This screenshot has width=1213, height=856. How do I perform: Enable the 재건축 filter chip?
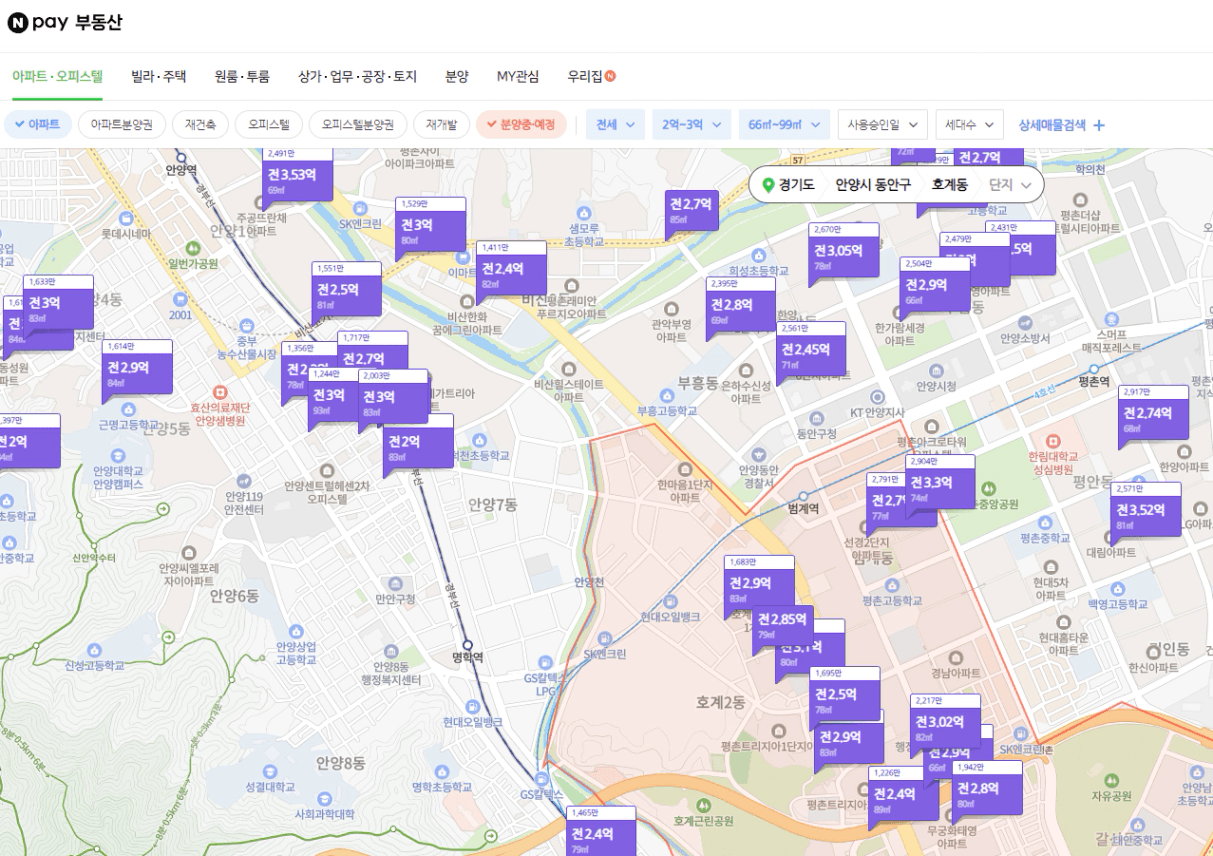point(200,125)
